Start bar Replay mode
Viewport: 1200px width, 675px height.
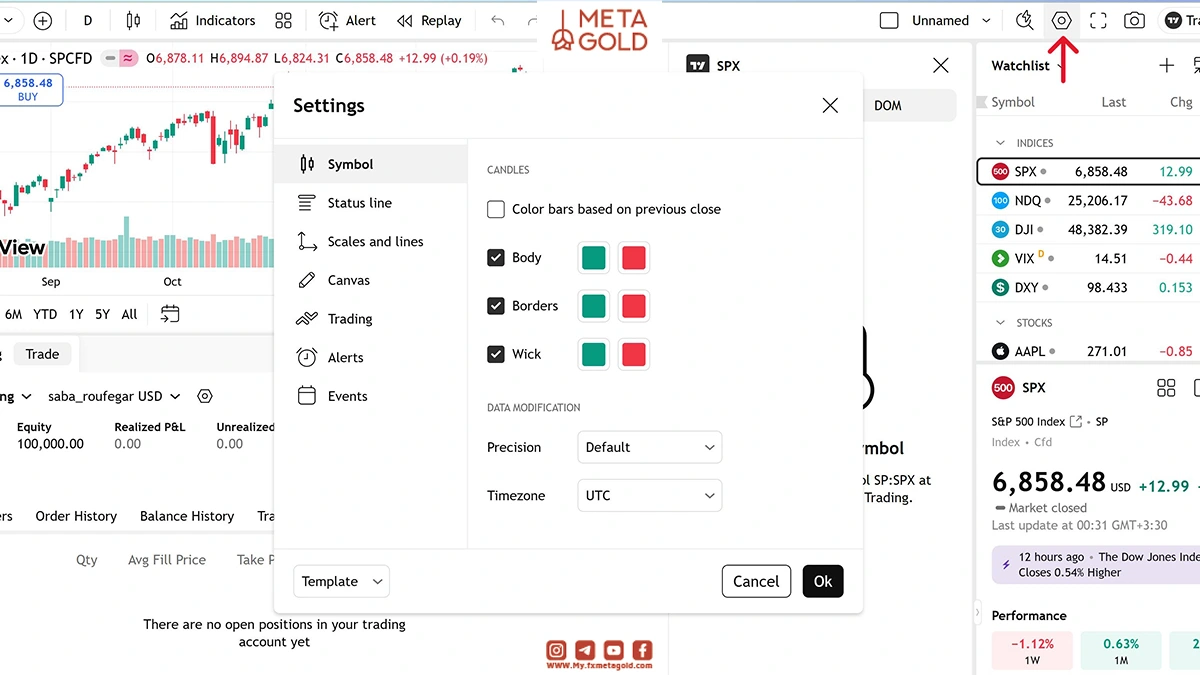[x=429, y=20]
